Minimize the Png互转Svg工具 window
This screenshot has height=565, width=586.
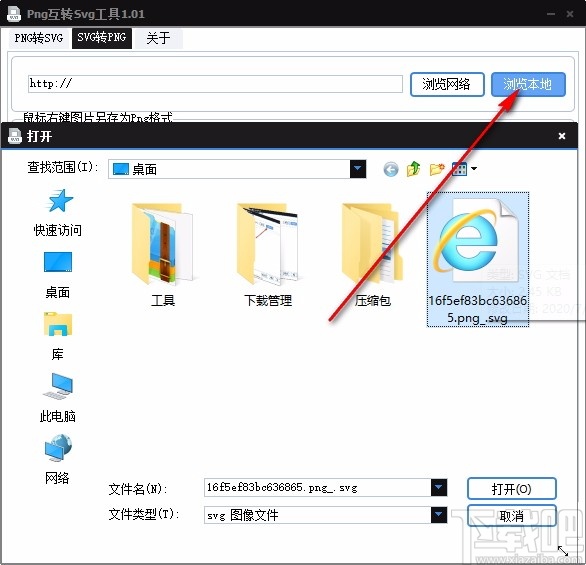[550, 14]
